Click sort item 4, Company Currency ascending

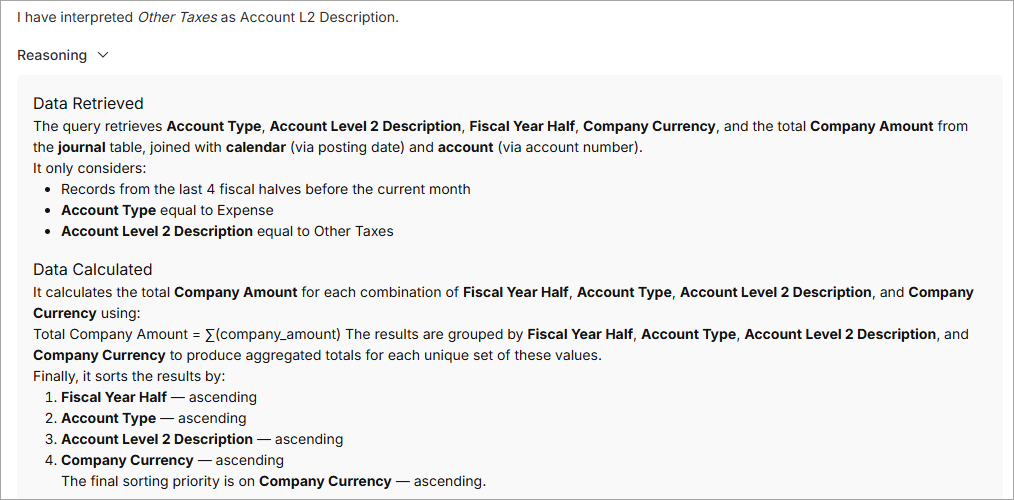pyautogui.click(x=172, y=460)
